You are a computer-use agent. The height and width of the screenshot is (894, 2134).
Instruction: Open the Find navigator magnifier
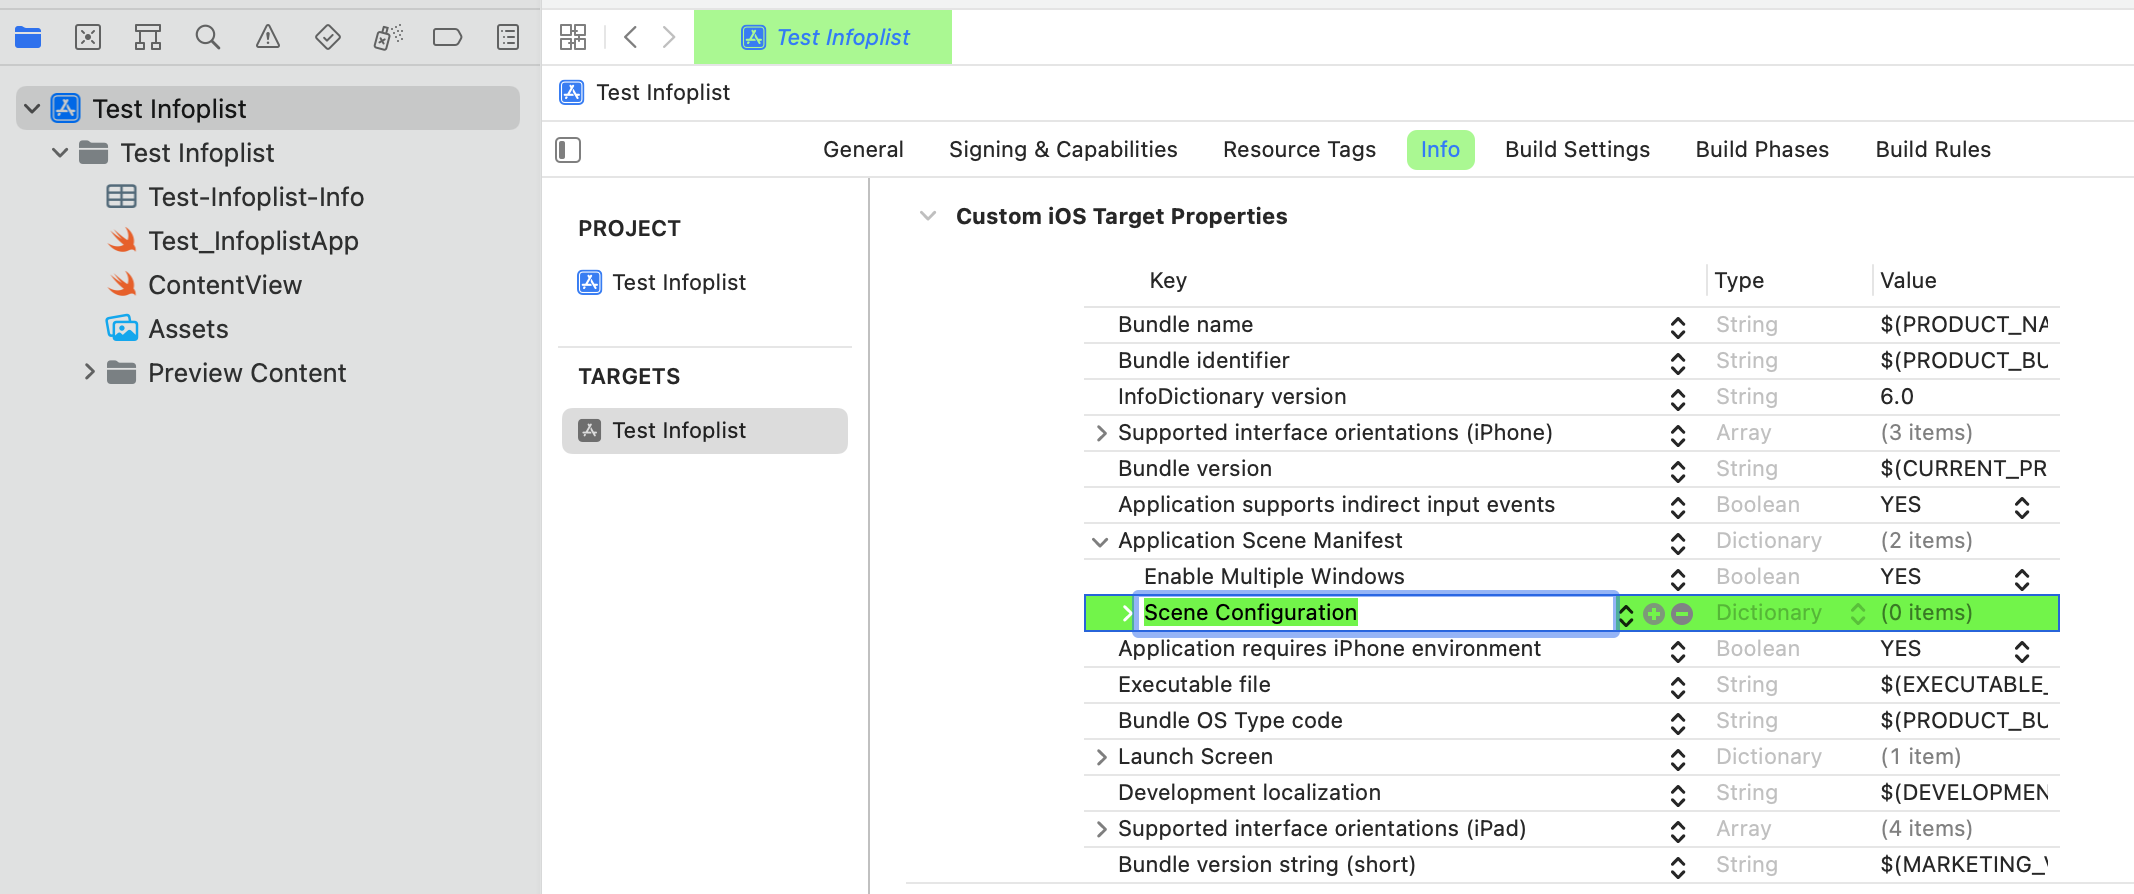(x=208, y=38)
